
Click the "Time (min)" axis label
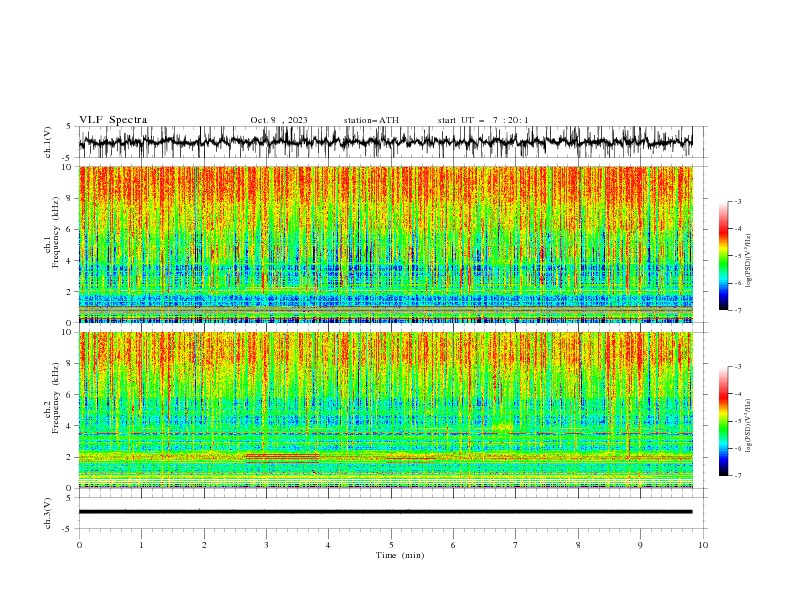[400, 555]
